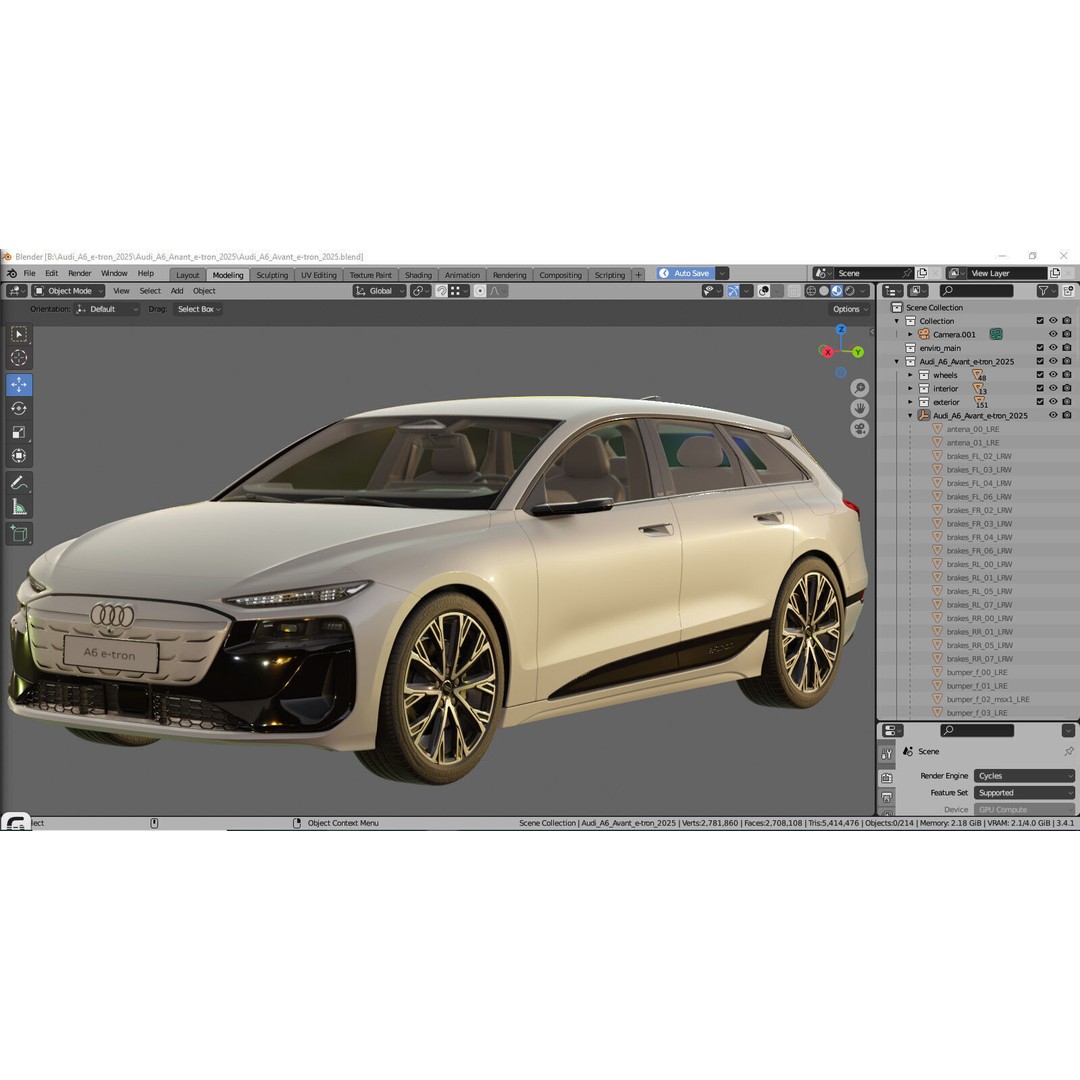The height and width of the screenshot is (1080, 1080).
Task: Switch to the Shading workspace tab
Action: [x=418, y=275]
